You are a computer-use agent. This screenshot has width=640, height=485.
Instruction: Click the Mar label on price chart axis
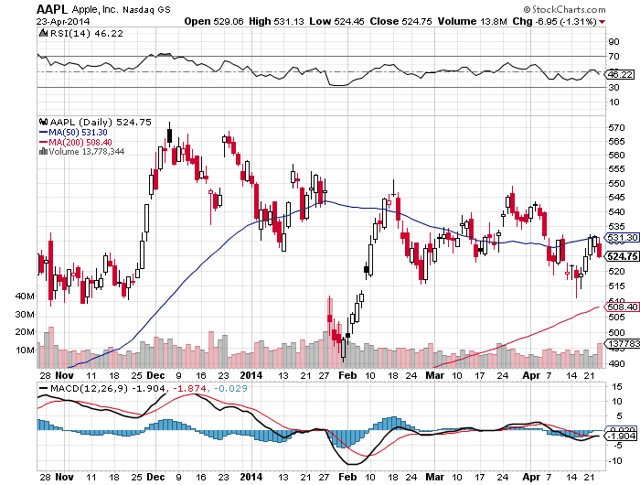tap(435, 376)
